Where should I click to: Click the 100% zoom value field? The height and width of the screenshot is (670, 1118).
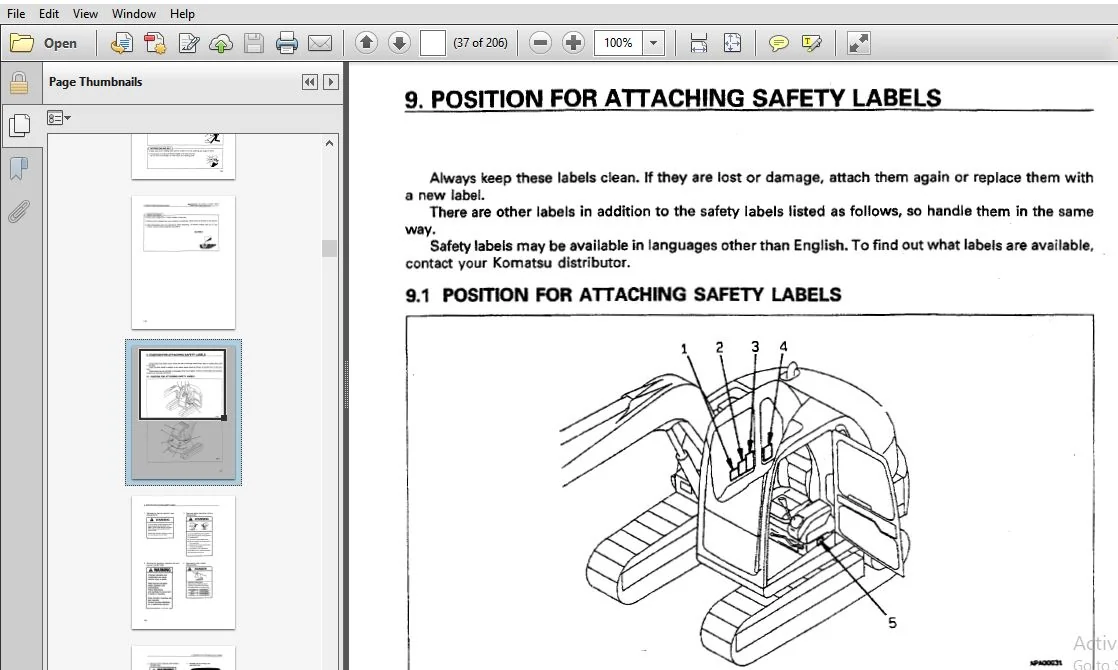pos(617,43)
